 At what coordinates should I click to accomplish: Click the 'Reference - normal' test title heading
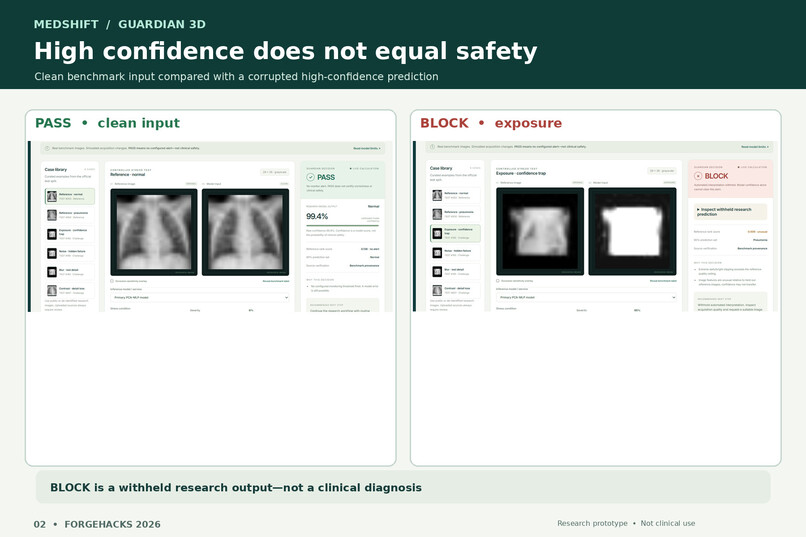coord(127,175)
